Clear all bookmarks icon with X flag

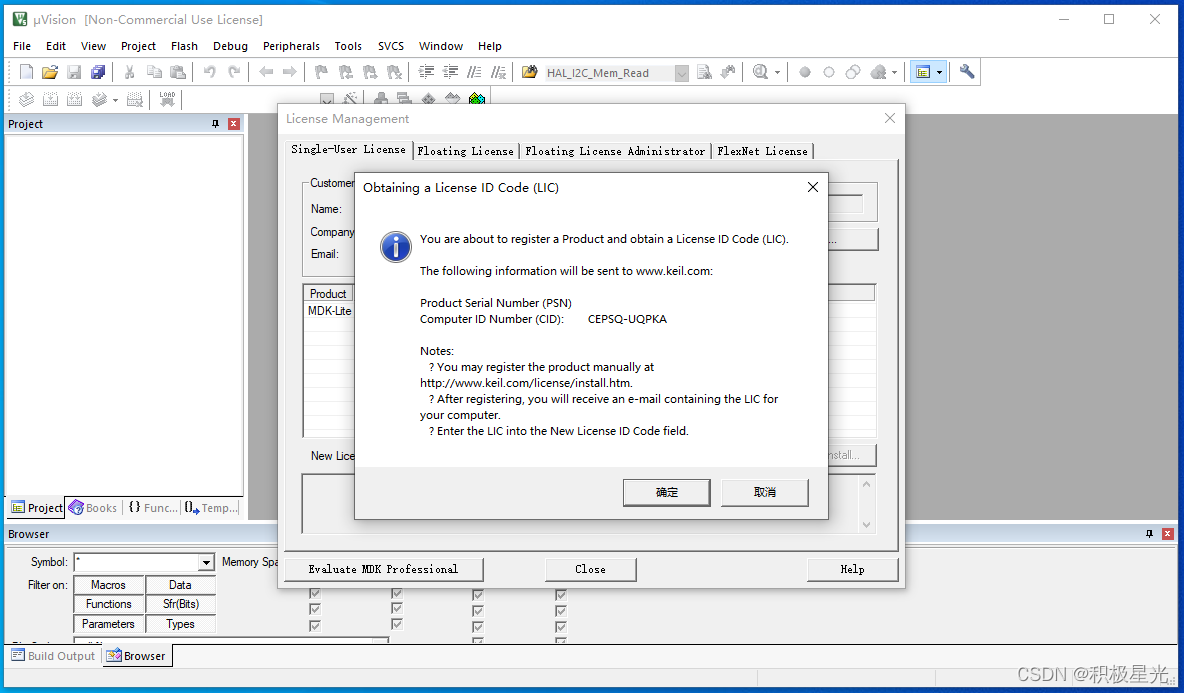394,72
